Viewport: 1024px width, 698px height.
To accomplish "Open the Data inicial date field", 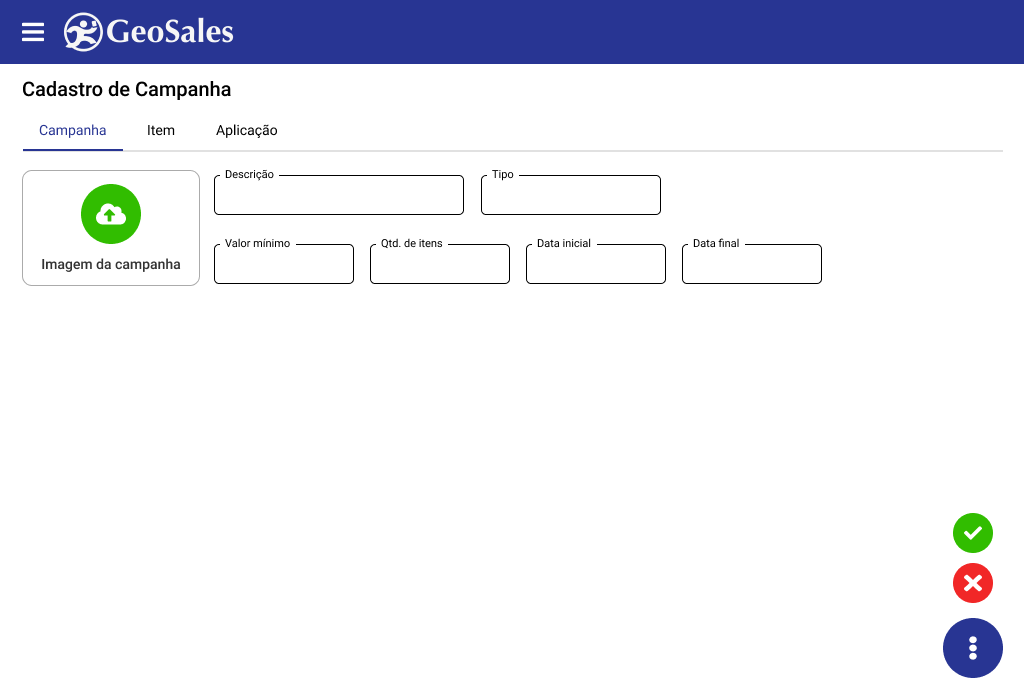I will click(596, 265).
